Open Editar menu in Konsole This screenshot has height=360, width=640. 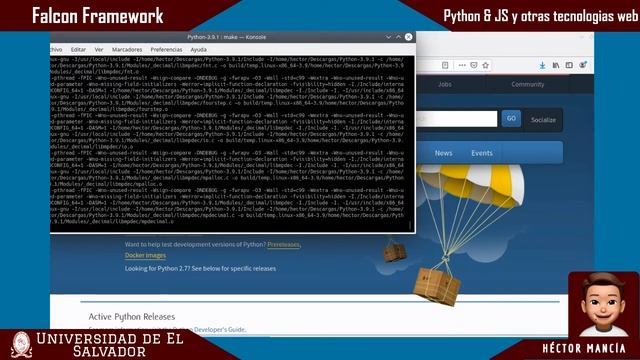click(x=78, y=49)
